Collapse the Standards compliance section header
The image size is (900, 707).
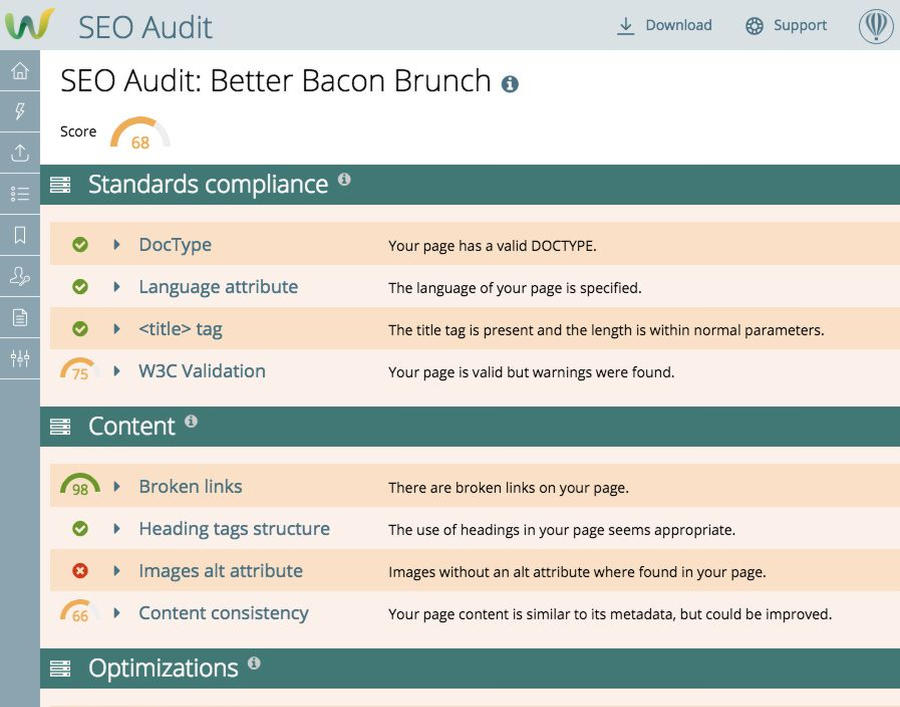click(x=470, y=185)
